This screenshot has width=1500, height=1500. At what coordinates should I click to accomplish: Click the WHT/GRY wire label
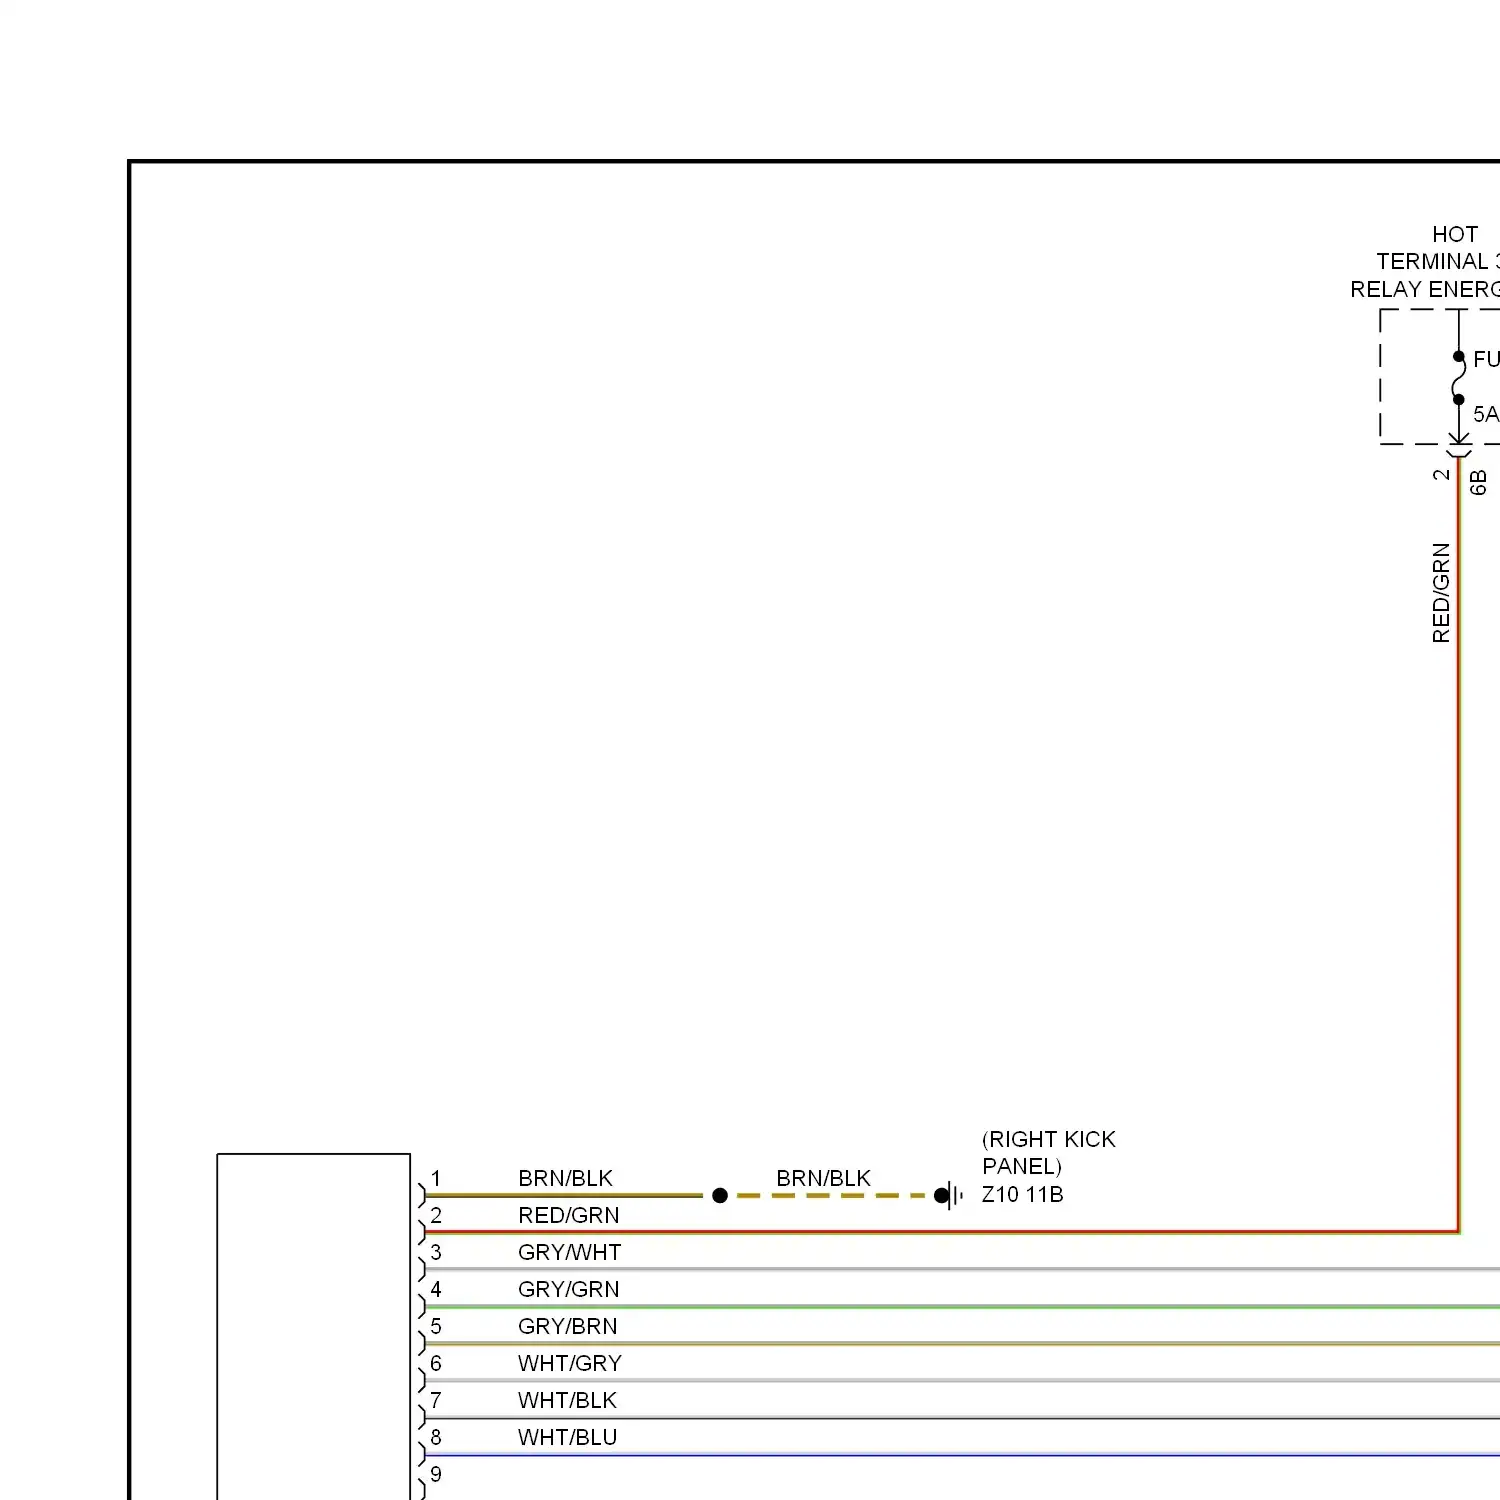coord(569,1363)
